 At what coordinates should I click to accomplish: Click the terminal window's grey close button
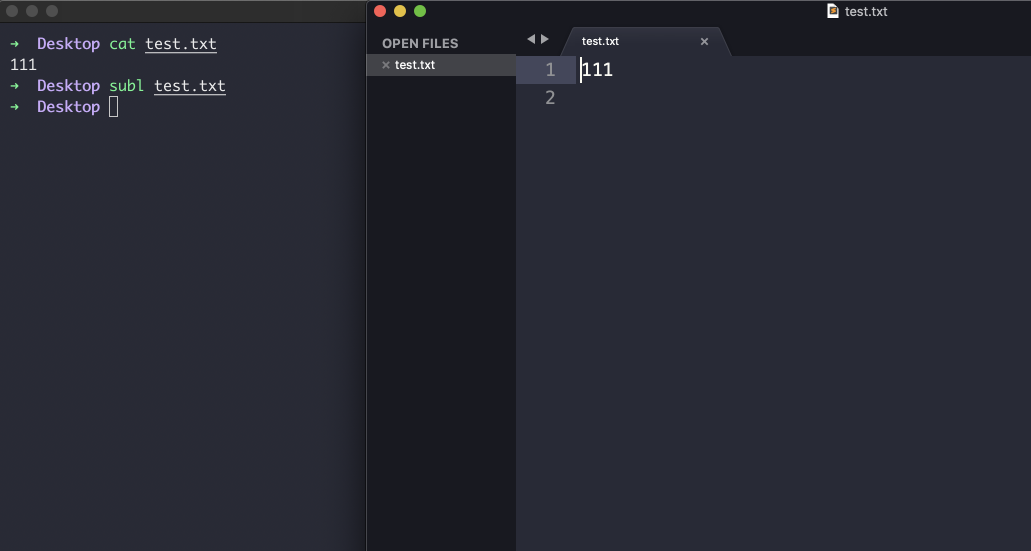[x=12, y=11]
